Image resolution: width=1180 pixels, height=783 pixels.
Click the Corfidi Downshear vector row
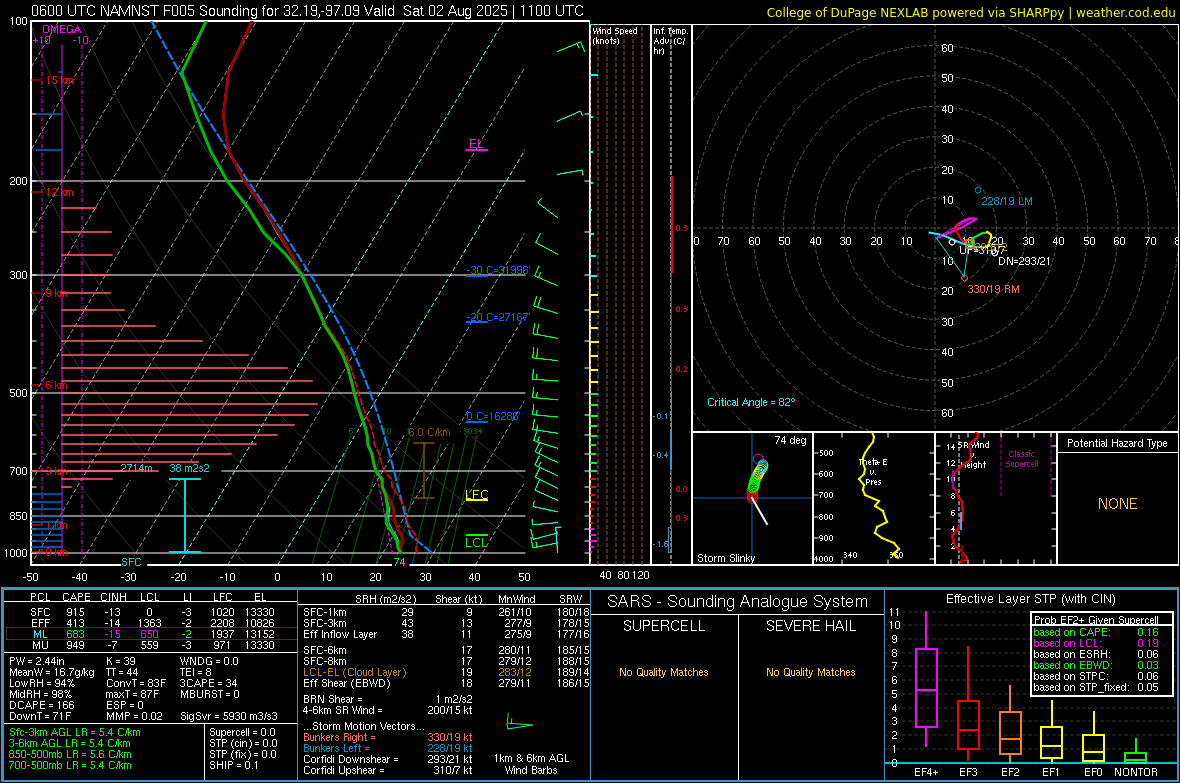point(388,759)
